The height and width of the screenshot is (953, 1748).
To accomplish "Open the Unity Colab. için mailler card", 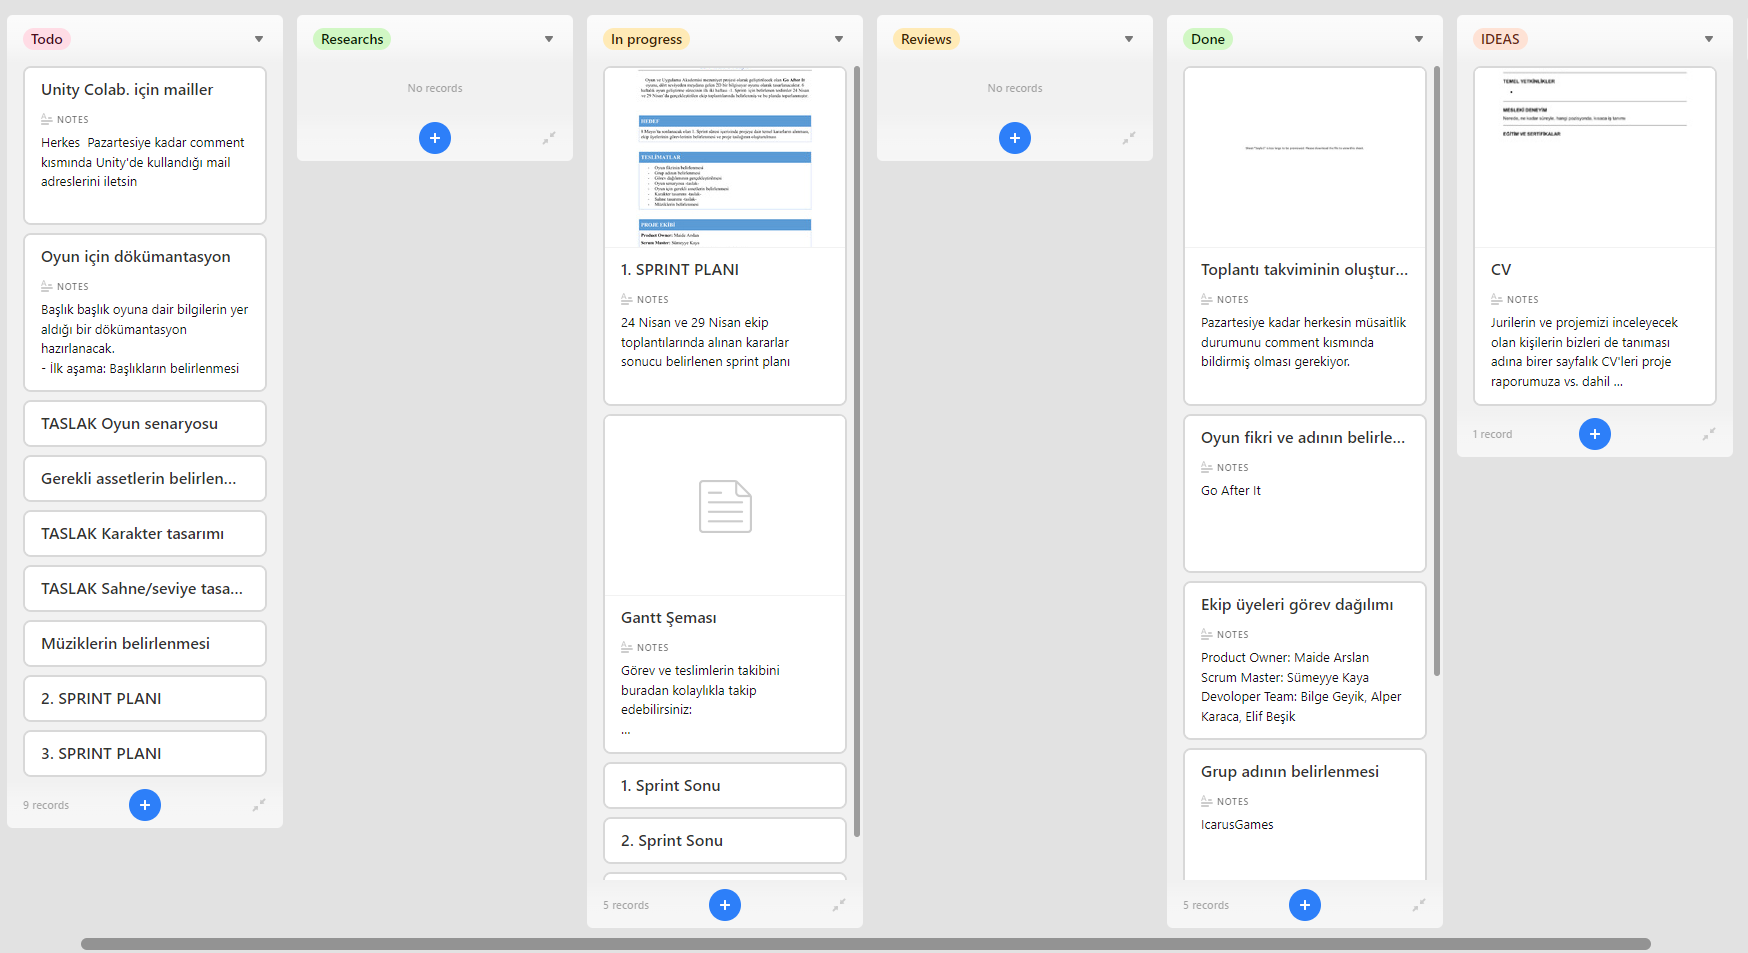I will pyautogui.click(x=145, y=145).
